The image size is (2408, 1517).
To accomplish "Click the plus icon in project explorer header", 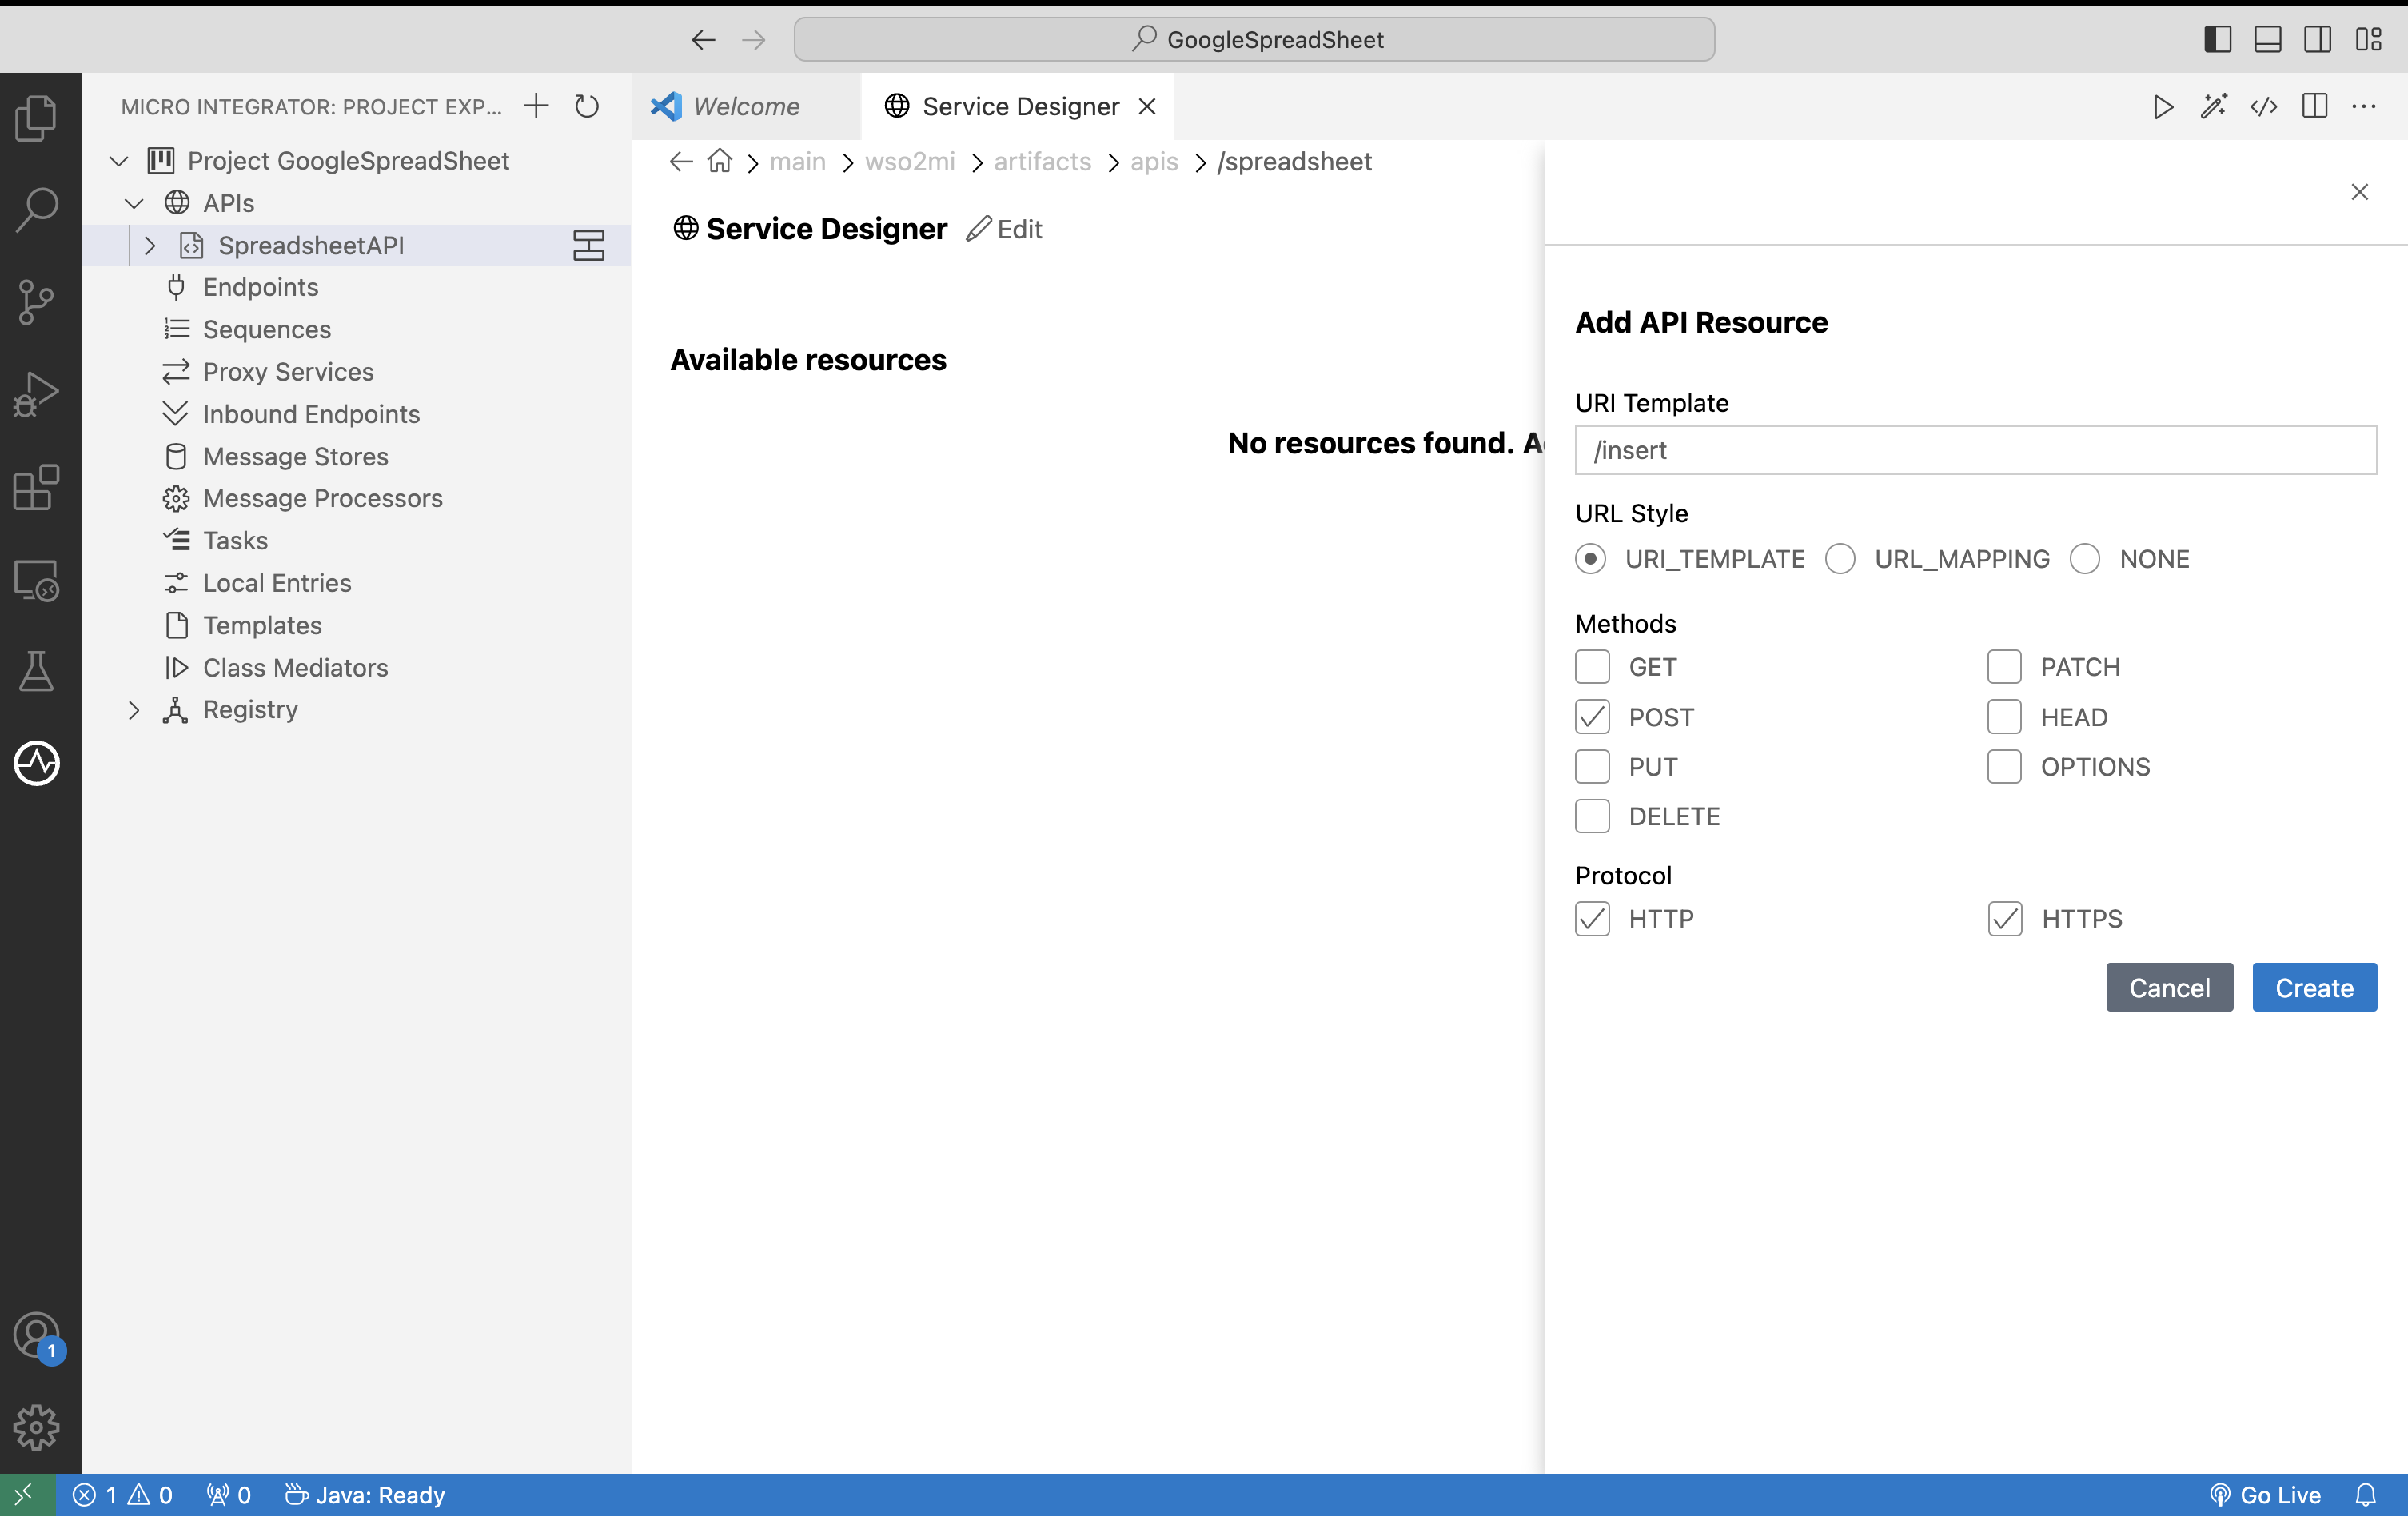I will (x=537, y=106).
